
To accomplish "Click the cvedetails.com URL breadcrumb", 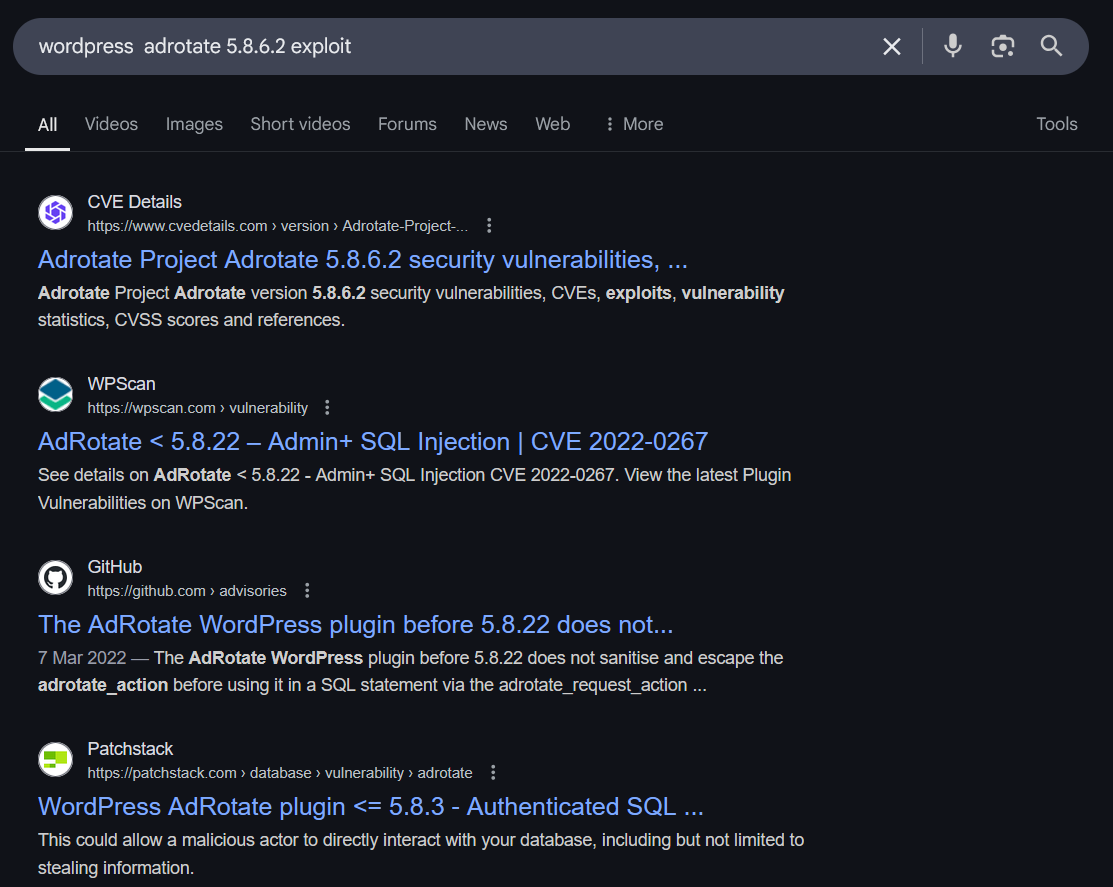I will (278, 226).
